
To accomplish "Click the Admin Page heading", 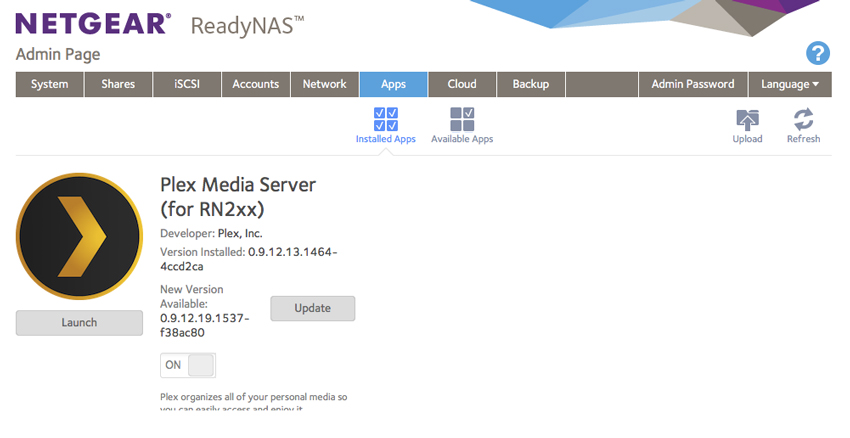I will coord(58,54).
